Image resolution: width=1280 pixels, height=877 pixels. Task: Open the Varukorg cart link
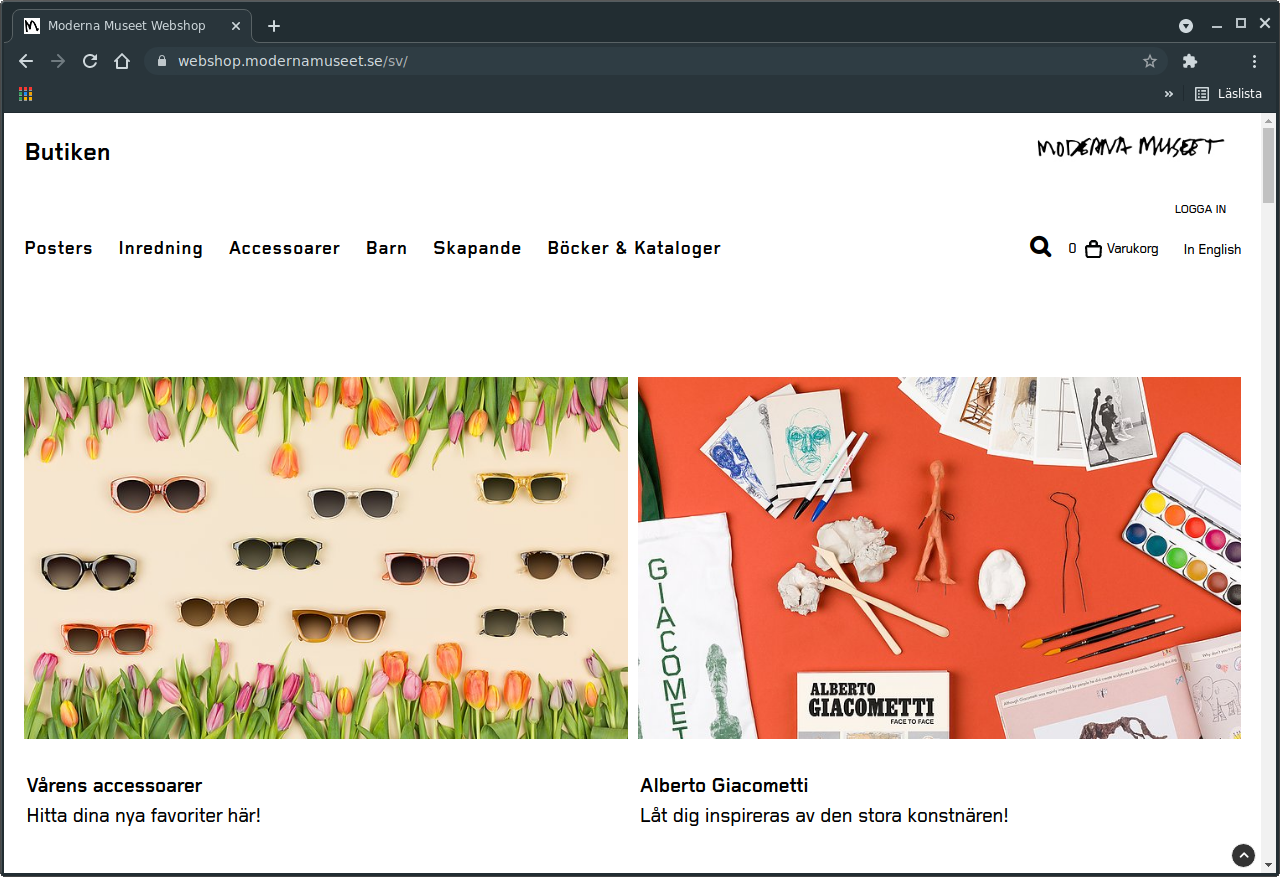tap(1132, 249)
